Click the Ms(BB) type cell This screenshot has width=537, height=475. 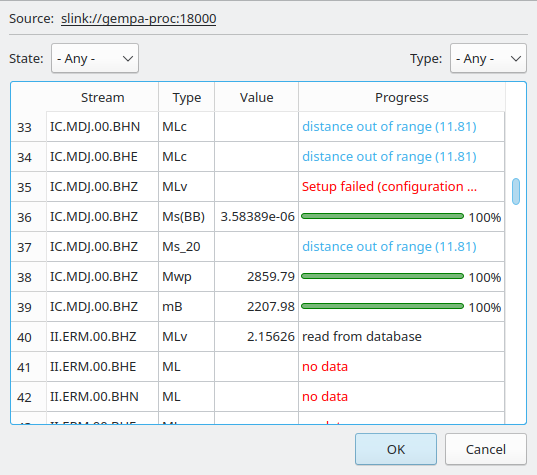[187, 216]
